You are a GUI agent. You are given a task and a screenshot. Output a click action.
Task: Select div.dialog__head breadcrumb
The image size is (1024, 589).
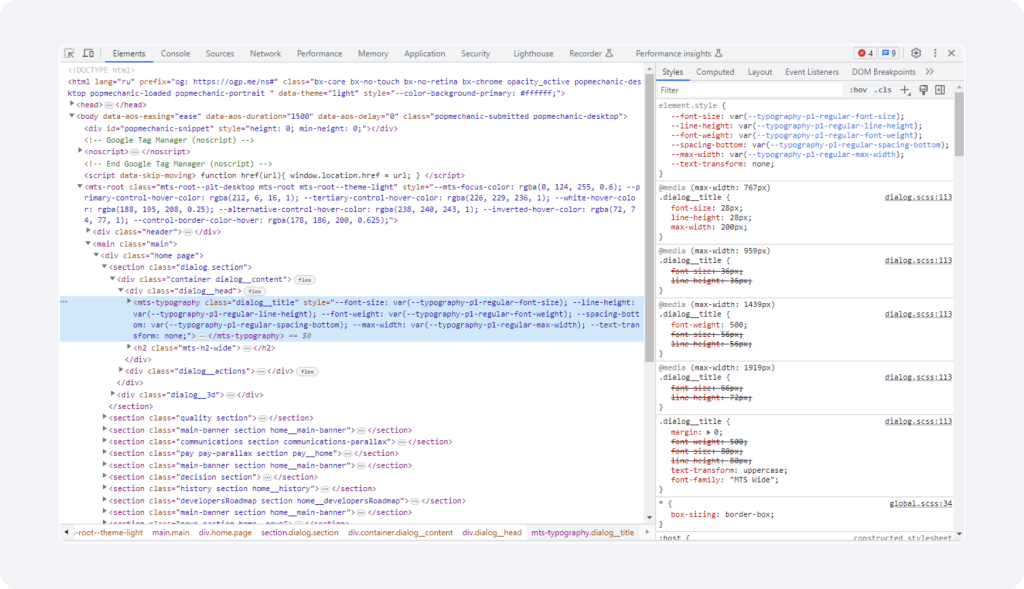coord(492,533)
